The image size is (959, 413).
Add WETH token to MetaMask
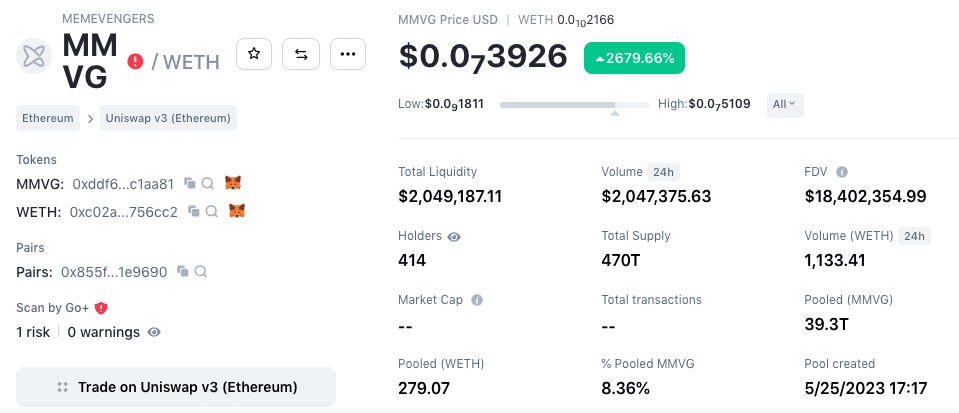pos(237,212)
